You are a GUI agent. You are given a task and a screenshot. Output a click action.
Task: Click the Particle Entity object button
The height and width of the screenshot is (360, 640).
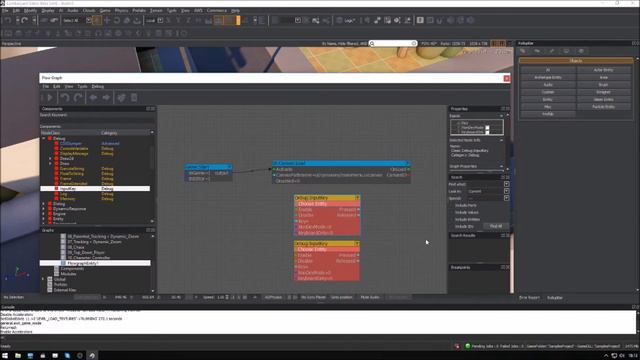click(x=603, y=107)
